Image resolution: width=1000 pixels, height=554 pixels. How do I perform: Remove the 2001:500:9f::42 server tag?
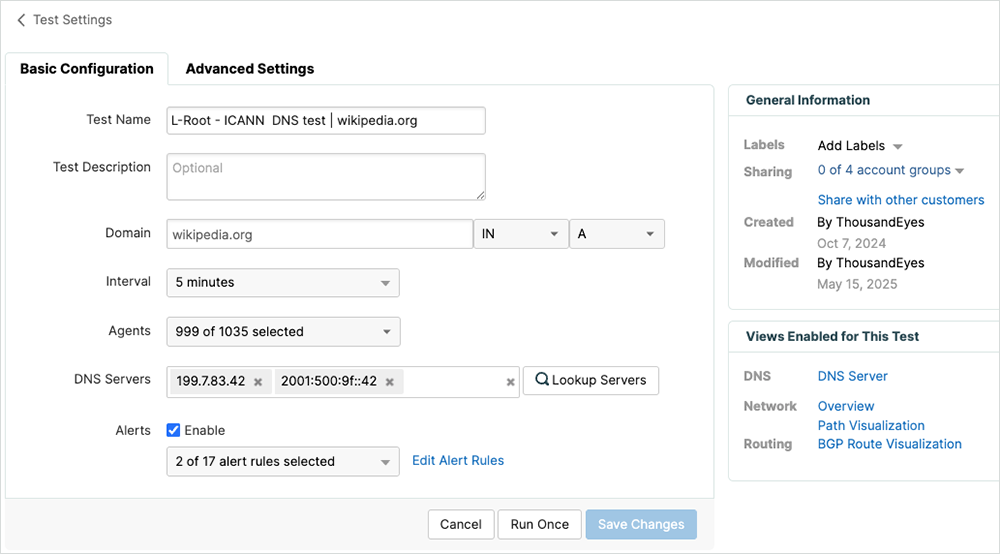pos(390,382)
